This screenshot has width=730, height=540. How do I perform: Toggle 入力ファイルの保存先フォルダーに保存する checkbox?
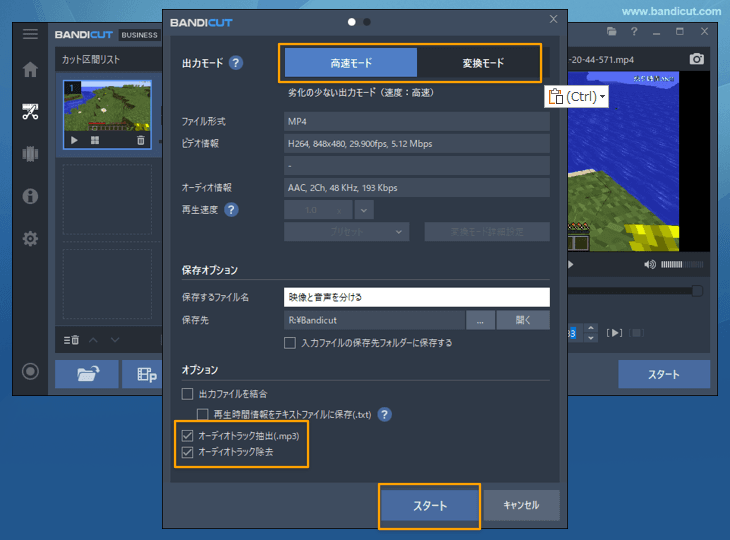290,343
